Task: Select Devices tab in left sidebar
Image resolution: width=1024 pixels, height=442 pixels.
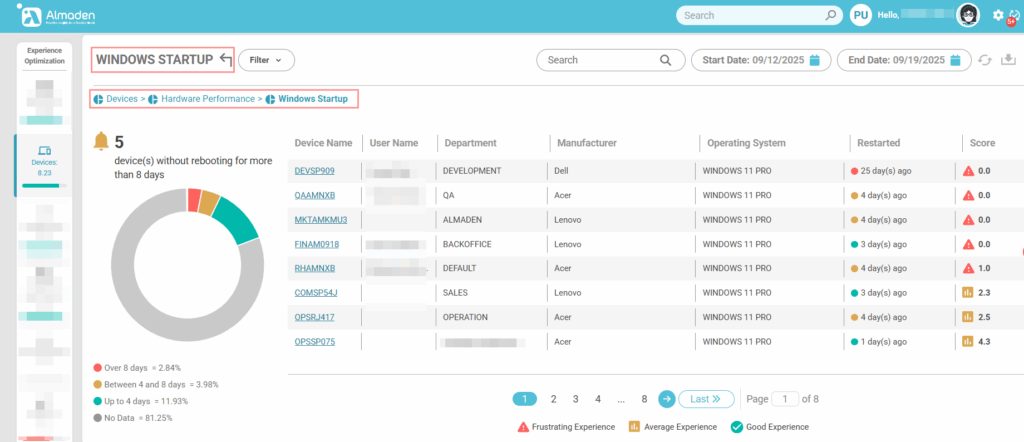Action: (44, 160)
